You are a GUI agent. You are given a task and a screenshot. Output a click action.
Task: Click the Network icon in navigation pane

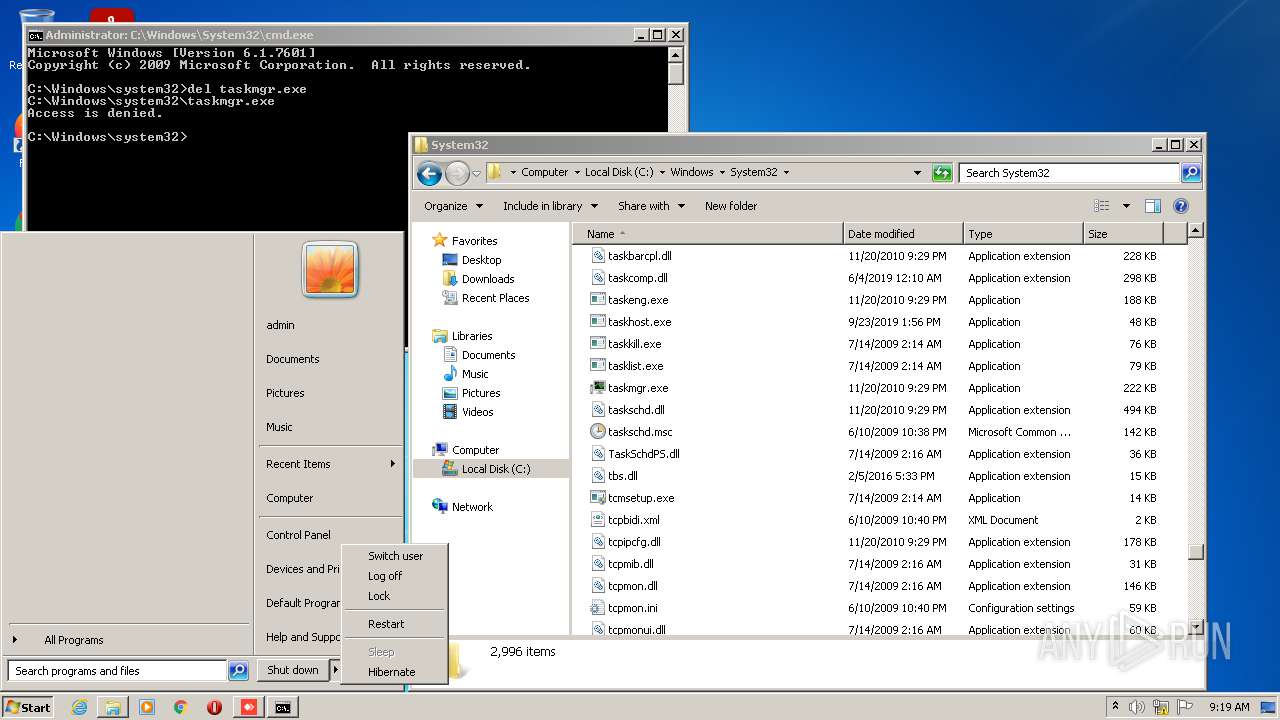pos(440,507)
